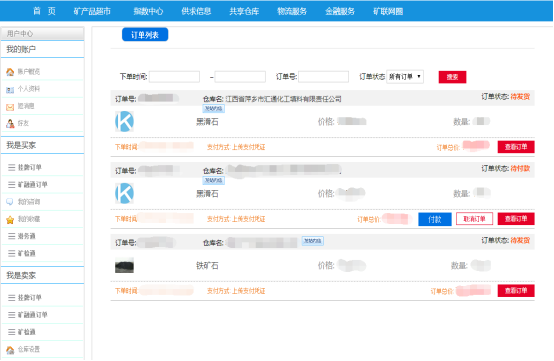554x361 pixels.
Task: Click the K logo thumbnail of first order
Action: [x=124, y=122]
